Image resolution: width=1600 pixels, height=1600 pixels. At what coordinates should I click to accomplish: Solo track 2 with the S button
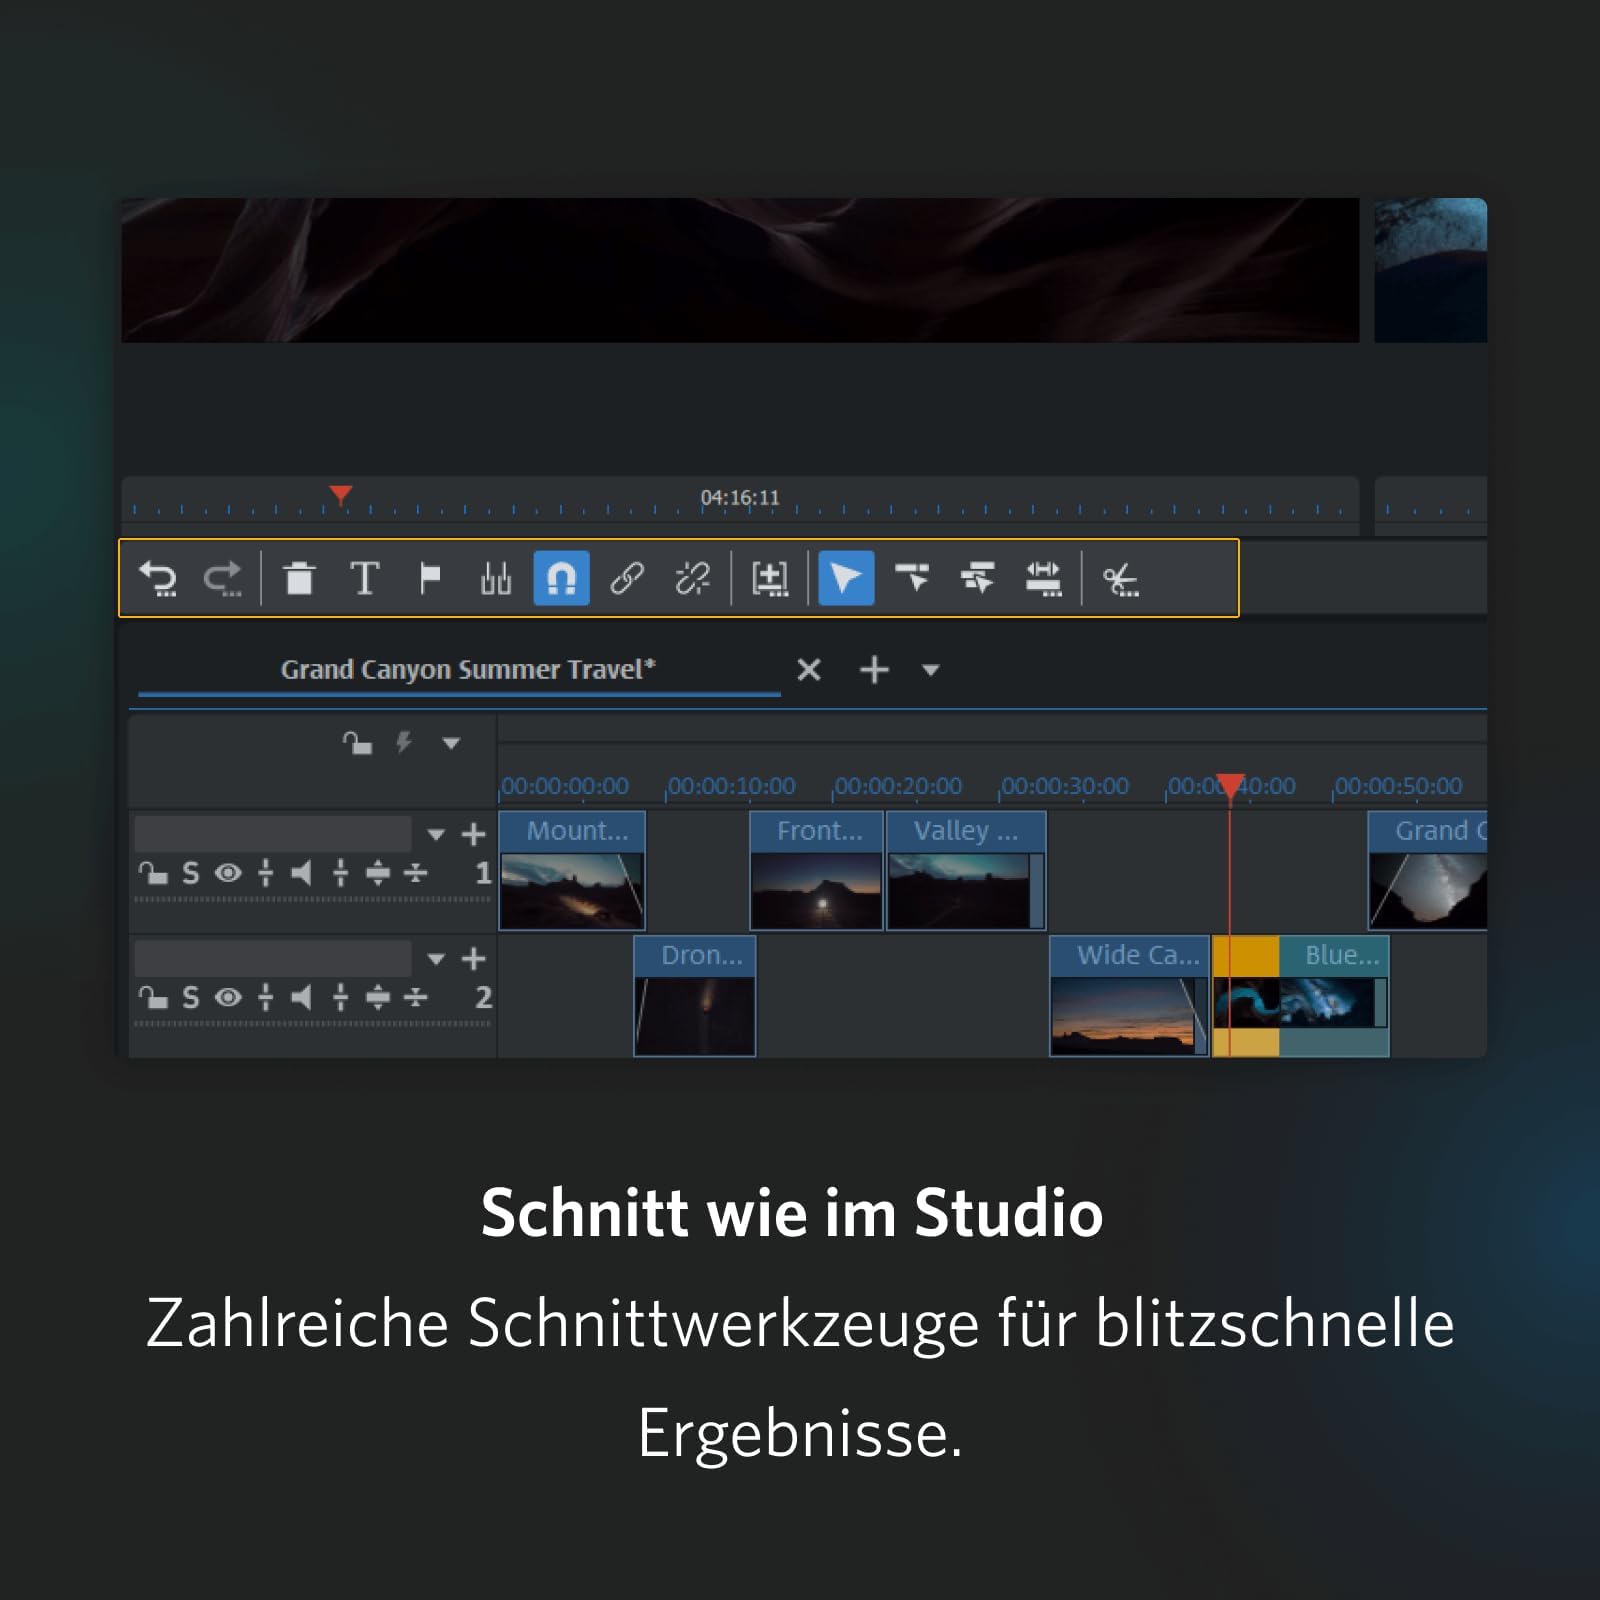click(190, 997)
